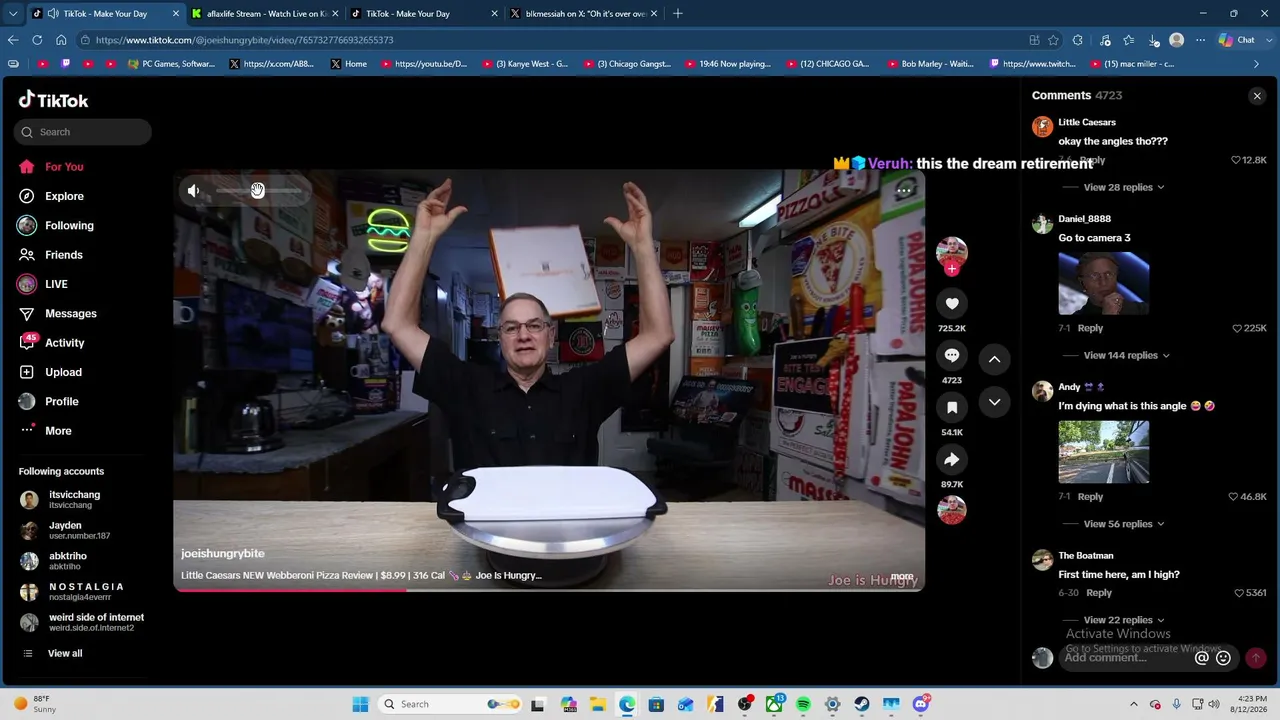Favorite this page with the star icon
This screenshot has height=720, width=1280.
[1053, 40]
